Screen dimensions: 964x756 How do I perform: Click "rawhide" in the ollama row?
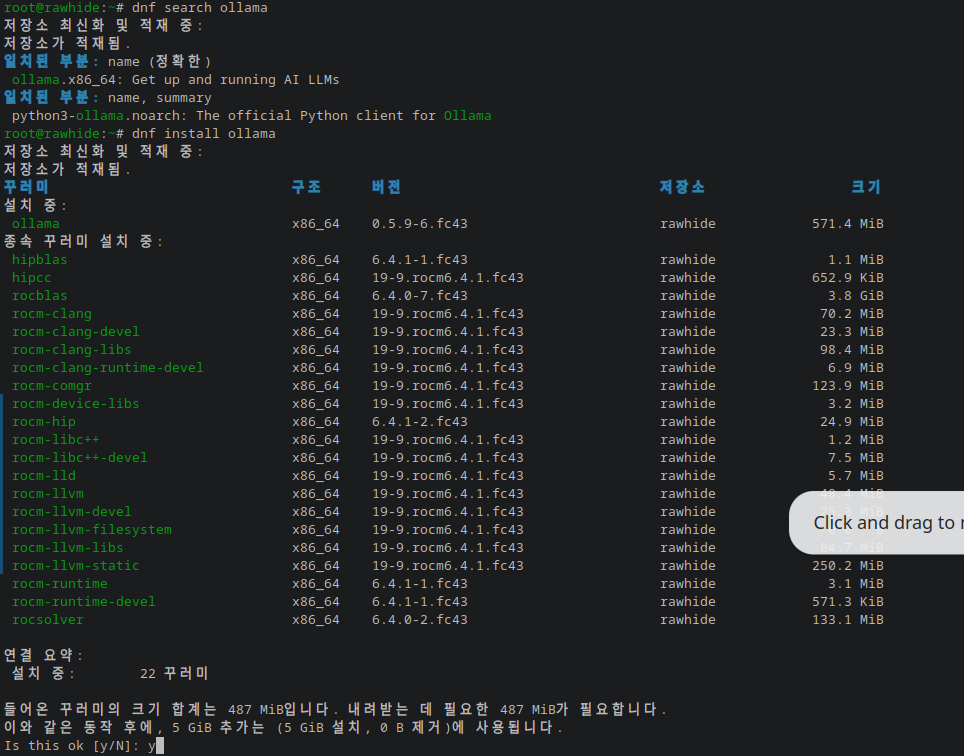tap(688, 224)
